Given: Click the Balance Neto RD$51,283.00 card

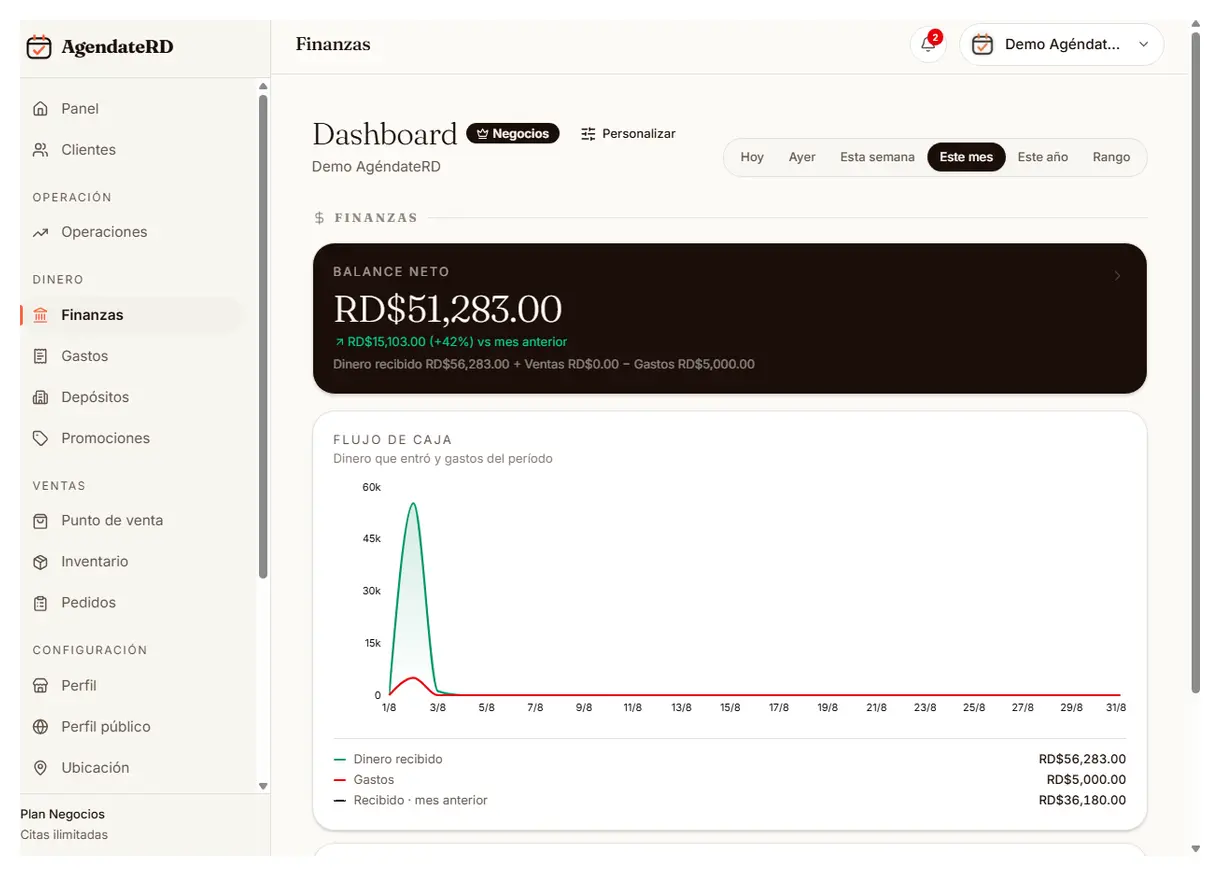Looking at the screenshot, I should click(730, 319).
